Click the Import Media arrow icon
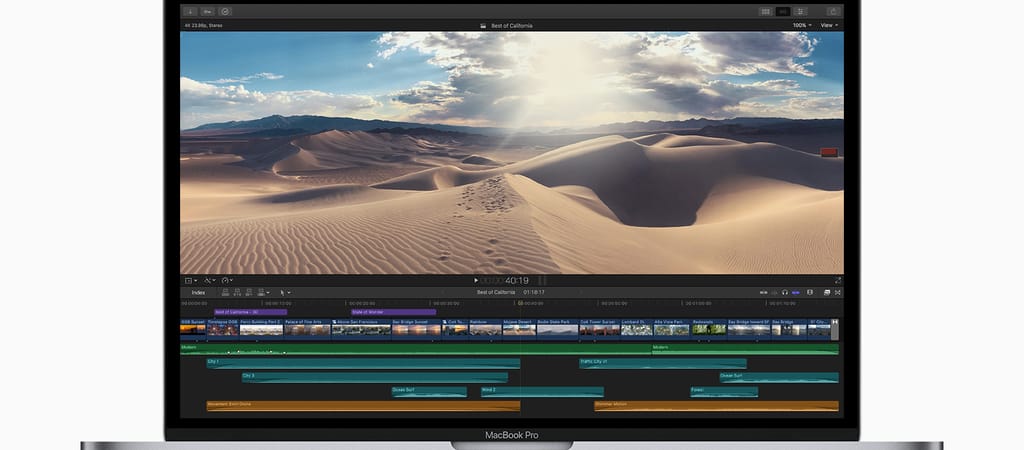 click(x=189, y=11)
